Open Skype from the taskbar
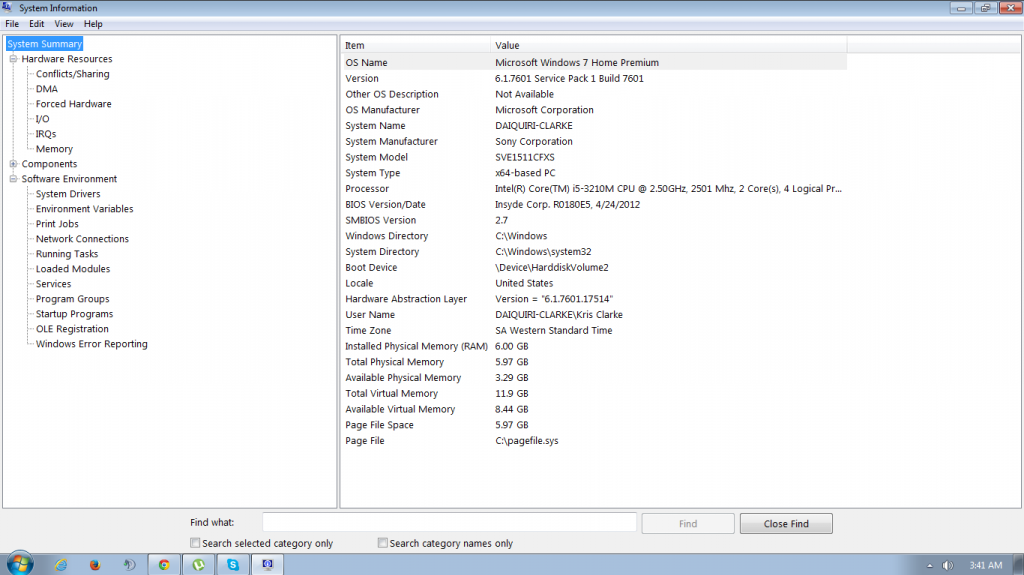1024x575 pixels. 233,565
